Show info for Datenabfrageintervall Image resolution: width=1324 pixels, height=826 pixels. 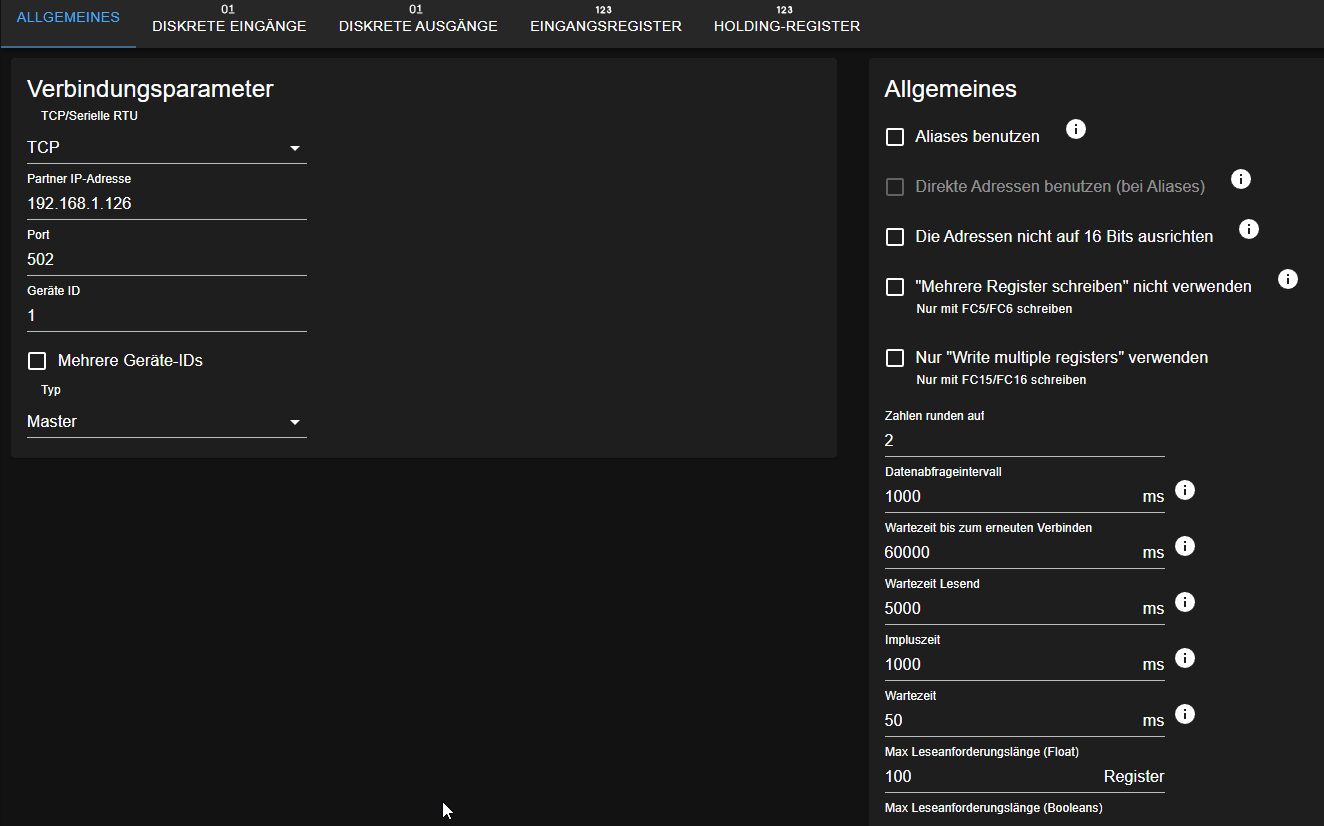point(1185,491)
